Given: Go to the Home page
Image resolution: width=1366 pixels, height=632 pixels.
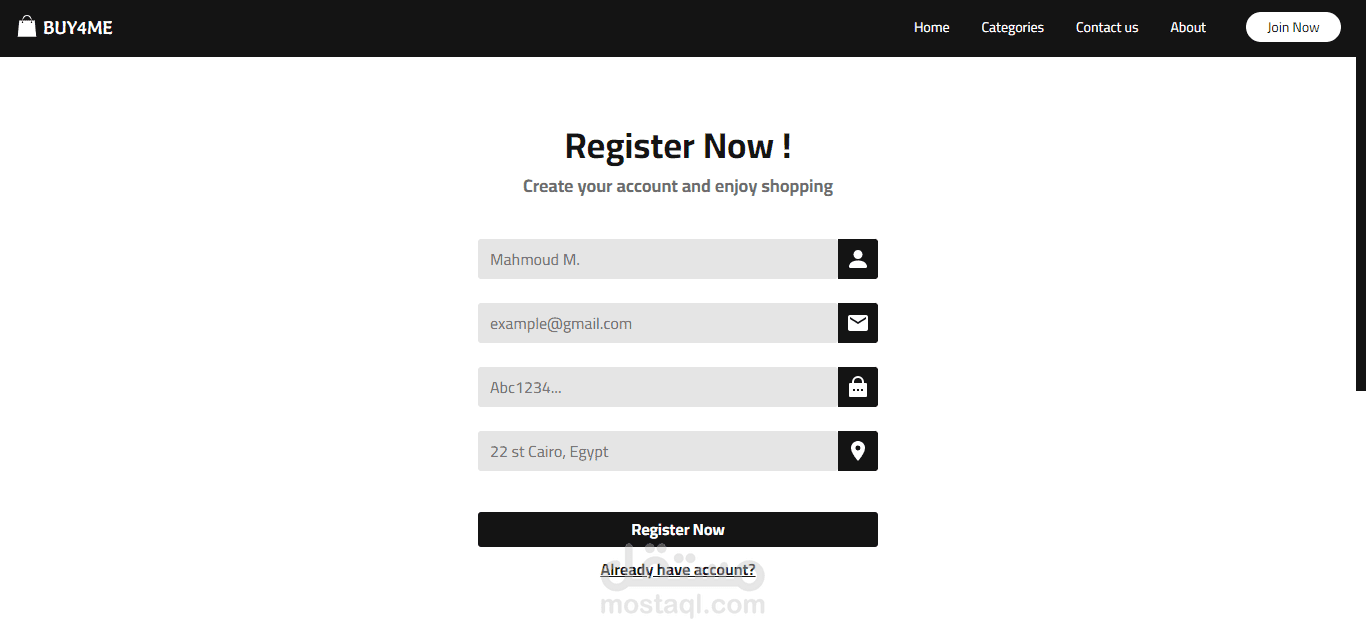Looking at the screenshot, I should pyautogui.click(x=931, y=28).
